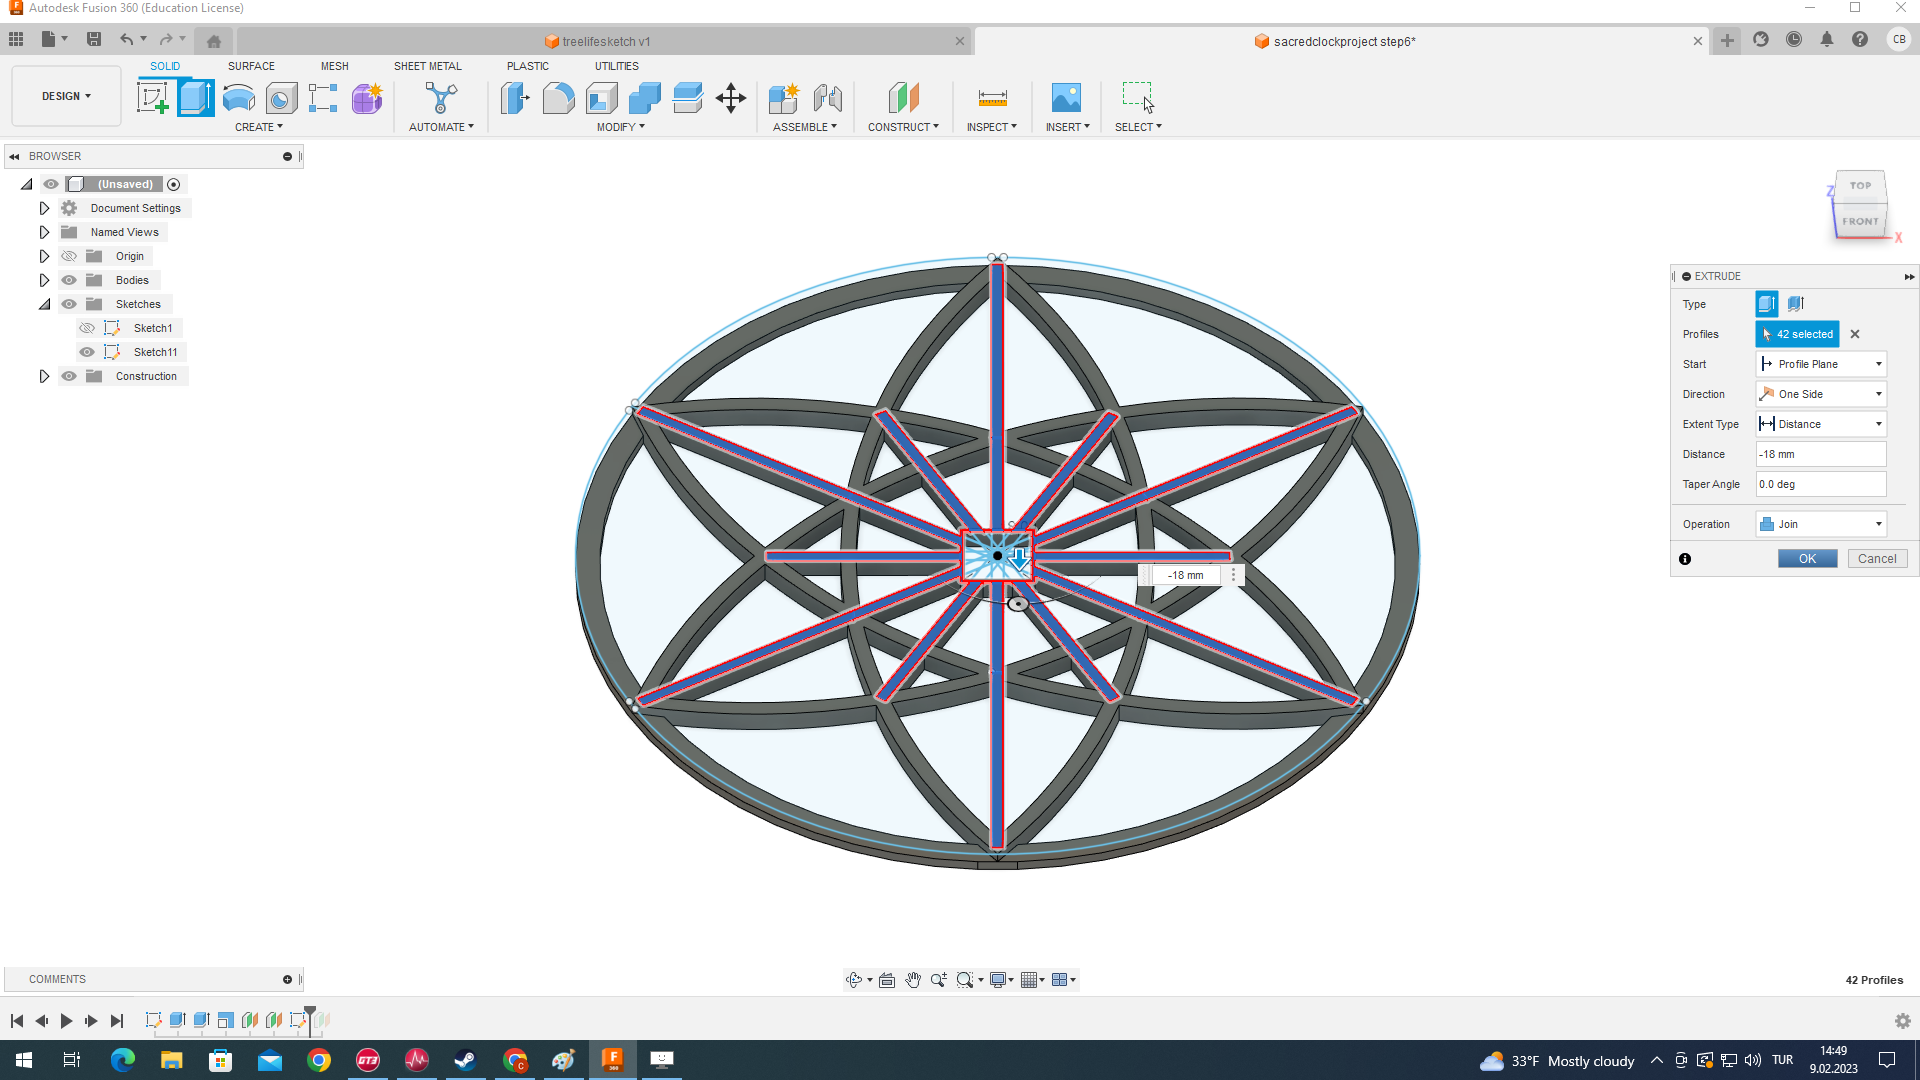The width and height of the screenshot is (1920, 1080).
Task: Click the Create Form purple icon
Action: 367,98
